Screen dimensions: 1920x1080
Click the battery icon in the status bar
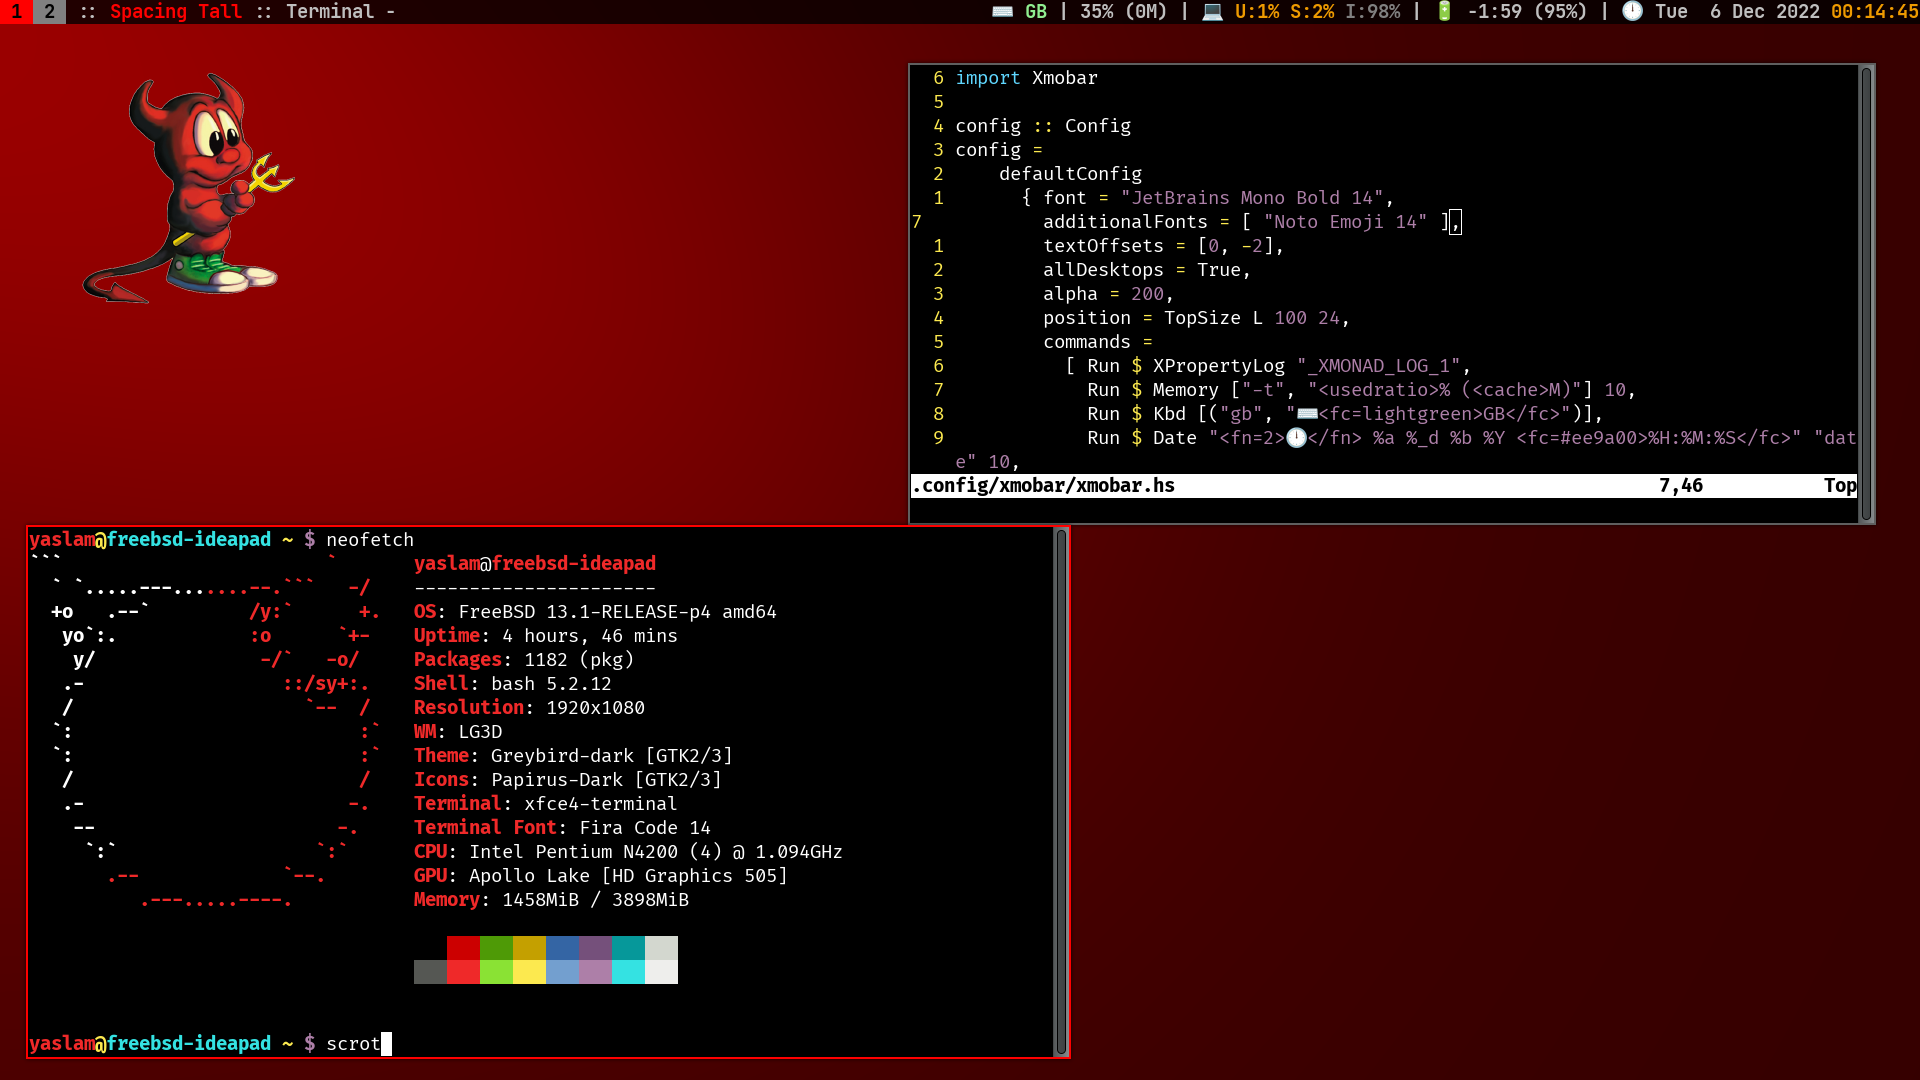[1444, 12]
